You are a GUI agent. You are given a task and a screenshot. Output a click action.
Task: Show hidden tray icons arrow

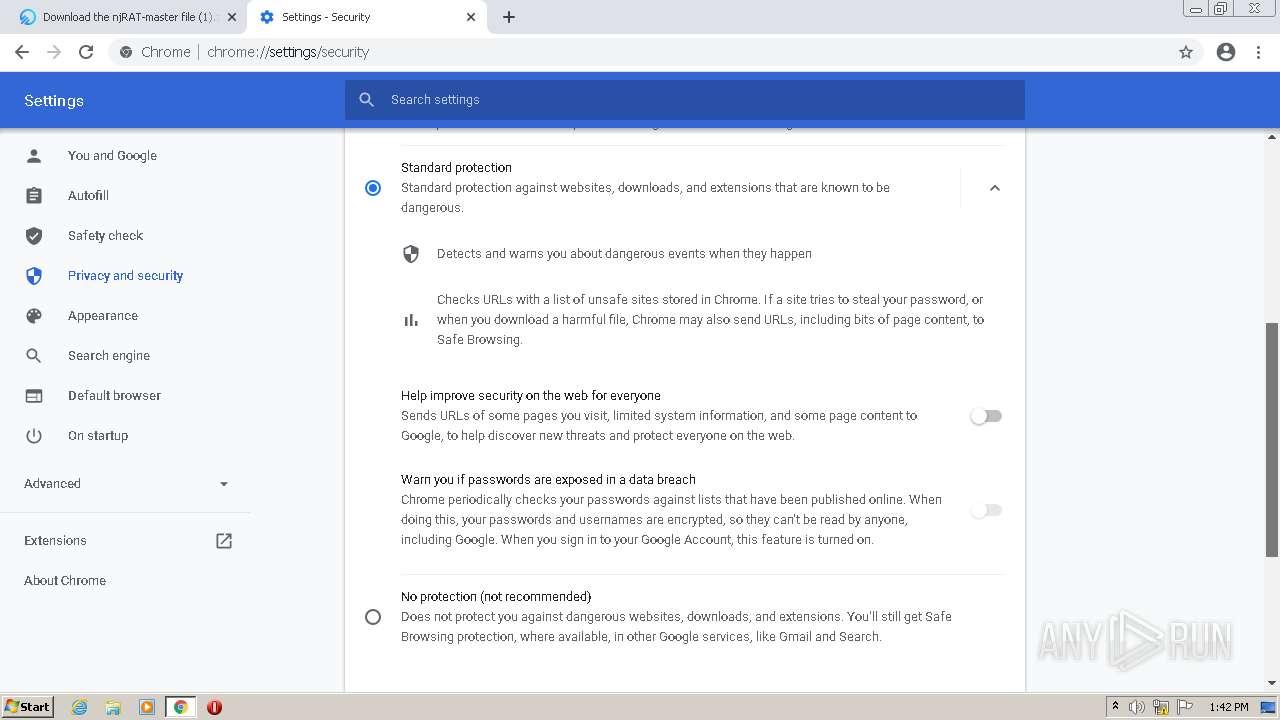[1115, 707]
